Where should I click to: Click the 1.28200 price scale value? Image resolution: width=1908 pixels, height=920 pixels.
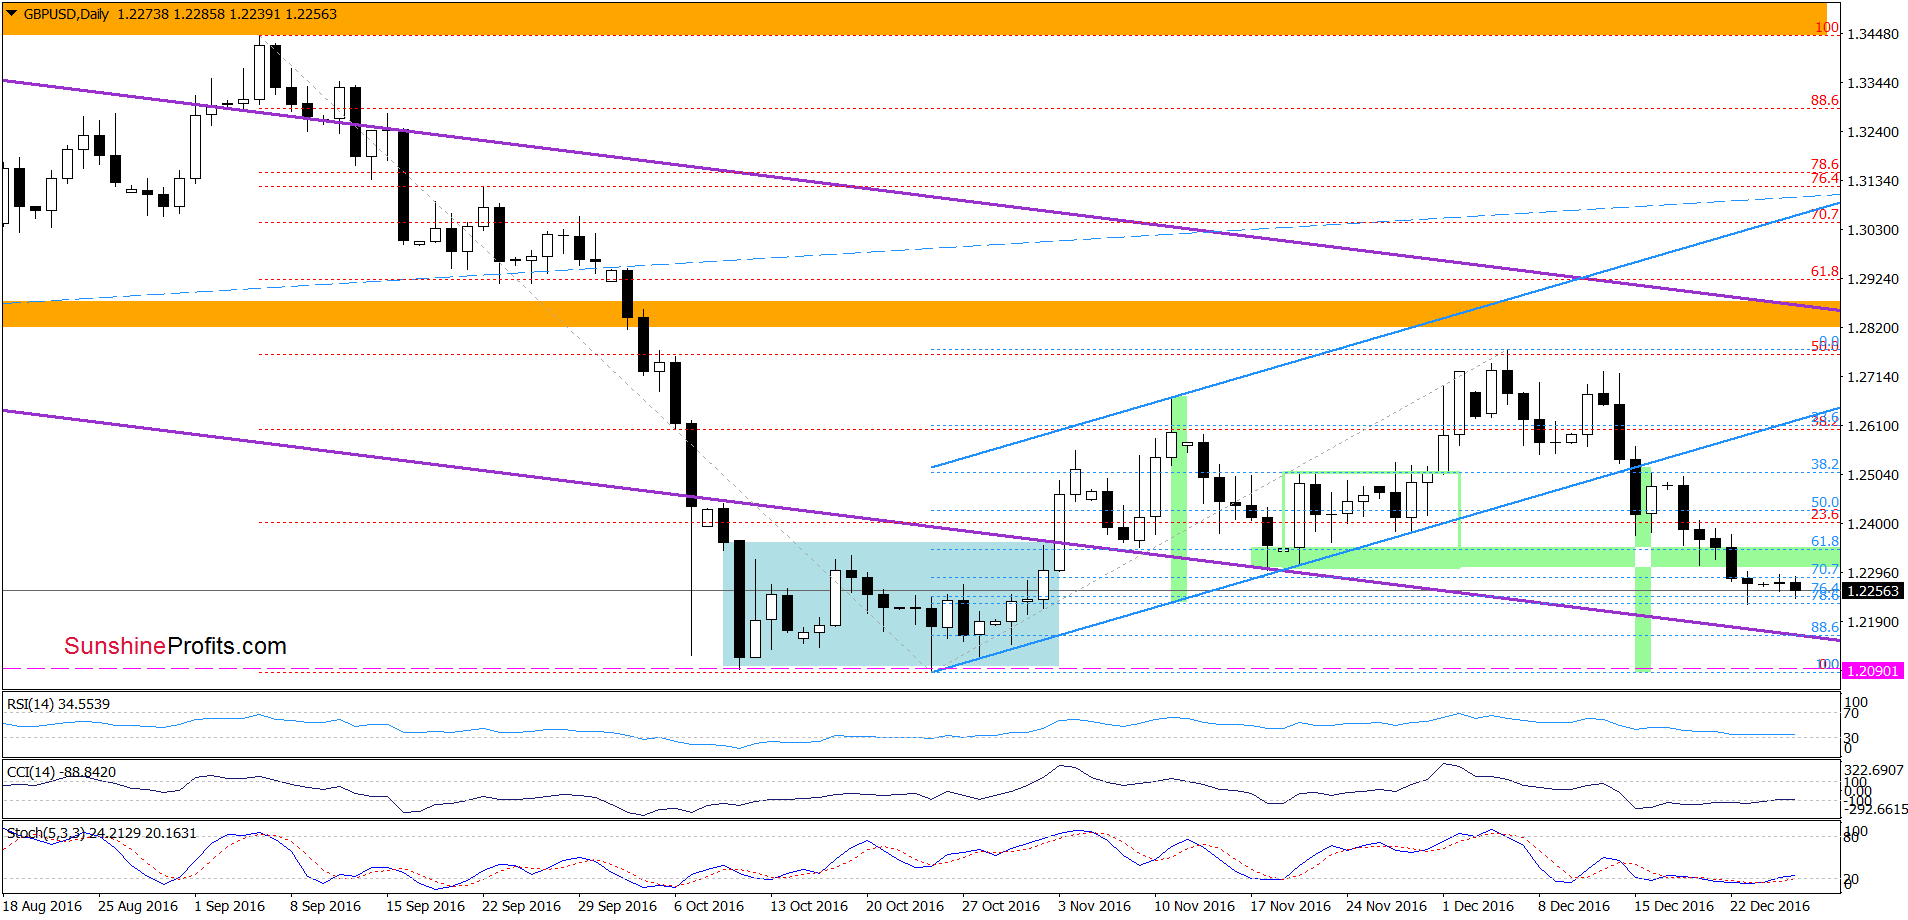[x=1872, y=328]
